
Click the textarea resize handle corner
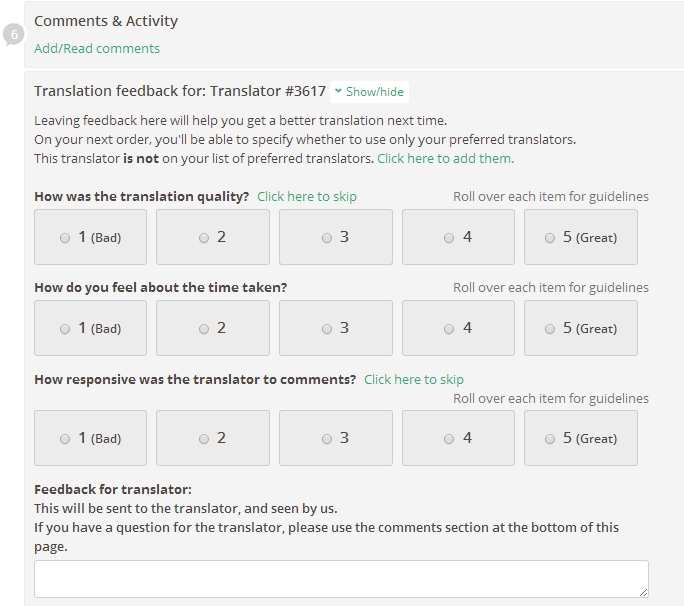point(643,592)
